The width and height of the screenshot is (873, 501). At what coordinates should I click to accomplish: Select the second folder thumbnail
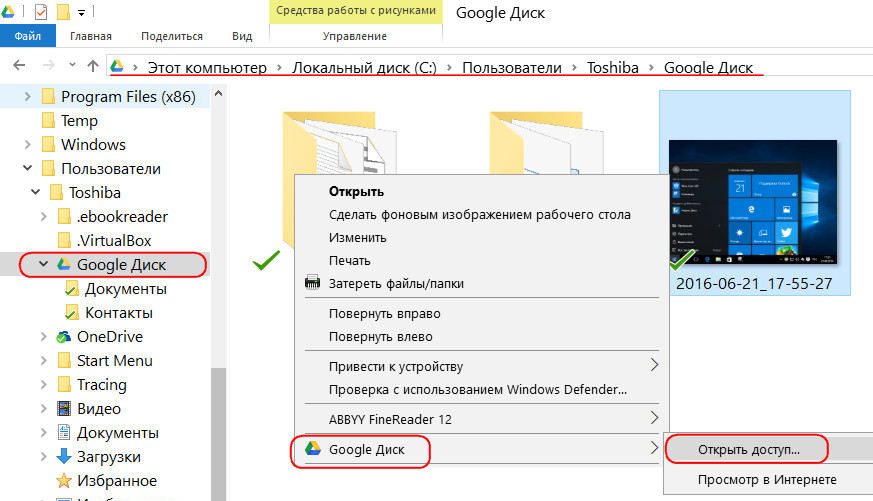[547, 144]
